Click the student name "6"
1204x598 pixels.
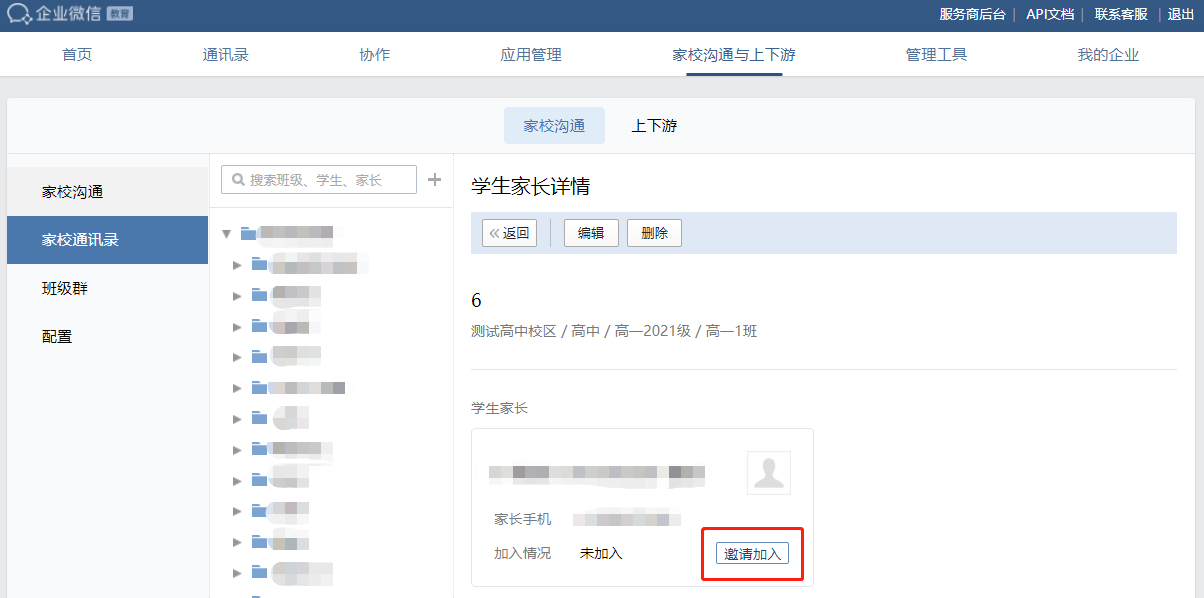pos(476,301)
